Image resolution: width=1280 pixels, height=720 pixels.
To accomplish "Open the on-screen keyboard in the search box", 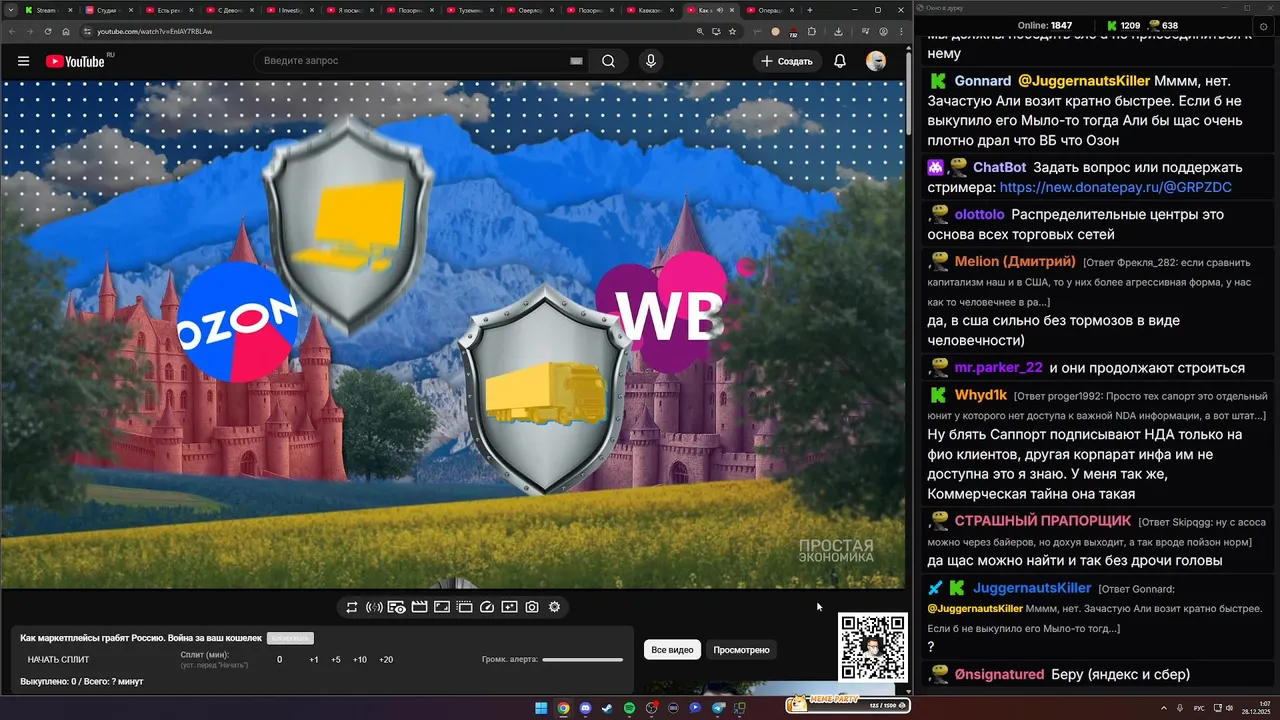I will point(576,61).
